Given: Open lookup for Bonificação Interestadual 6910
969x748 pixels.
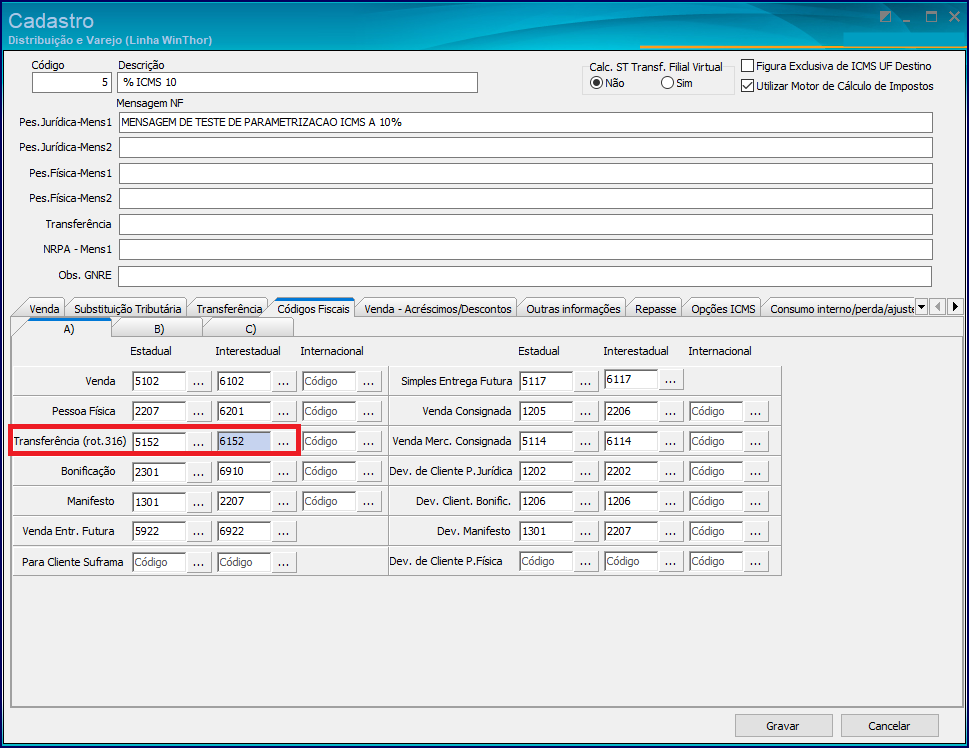Looking at the screenshot, I should 283,471.
